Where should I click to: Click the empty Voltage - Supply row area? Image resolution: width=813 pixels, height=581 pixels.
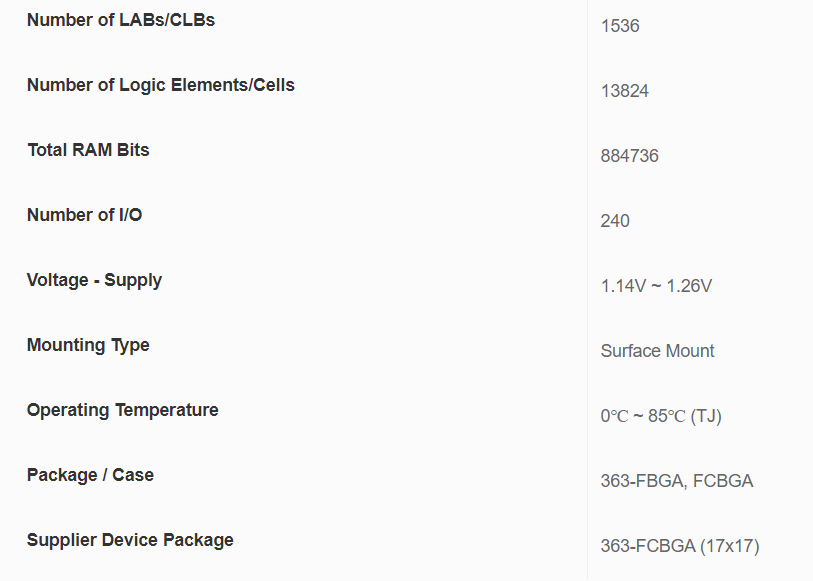[380, 281]
